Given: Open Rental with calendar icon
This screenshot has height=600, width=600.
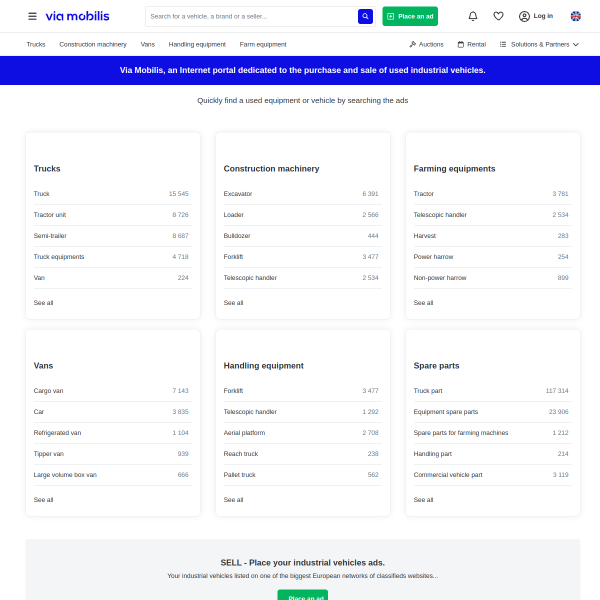Looking at the screenshot, I should [471, 44].
